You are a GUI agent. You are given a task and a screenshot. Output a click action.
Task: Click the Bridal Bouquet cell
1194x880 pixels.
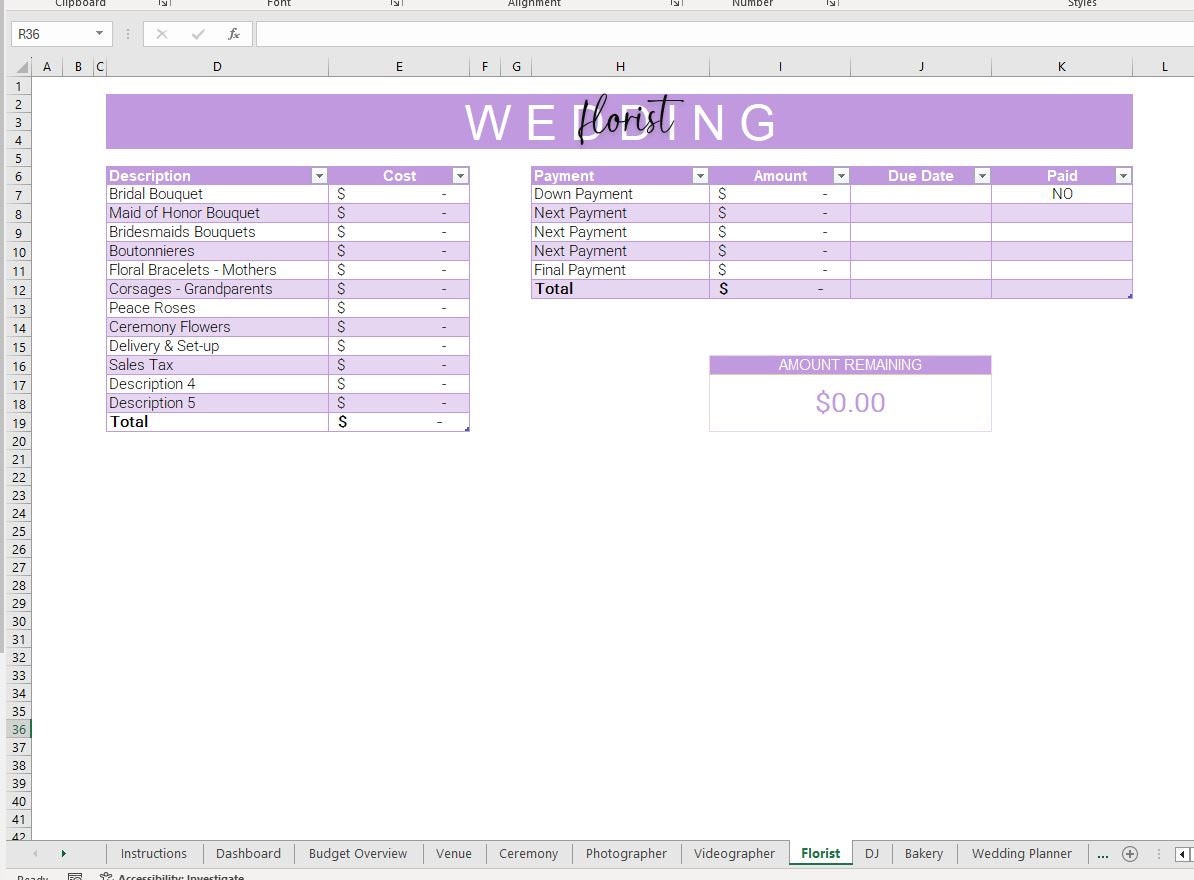tap(157, 193)
